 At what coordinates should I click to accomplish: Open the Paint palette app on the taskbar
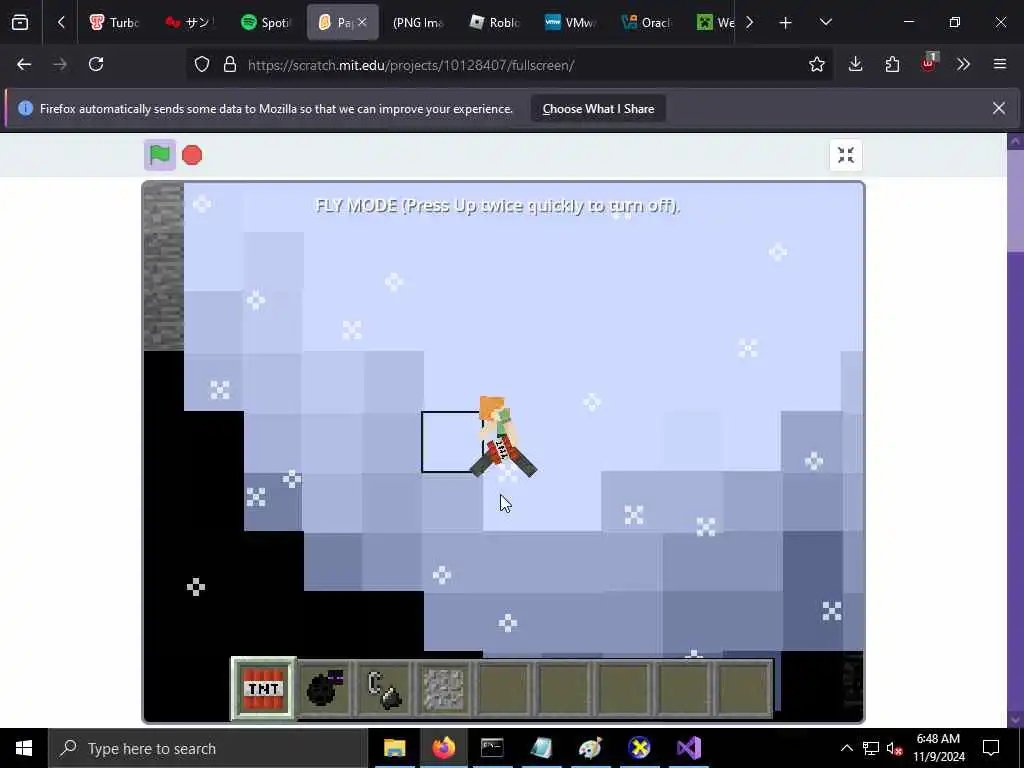point(590,748)
